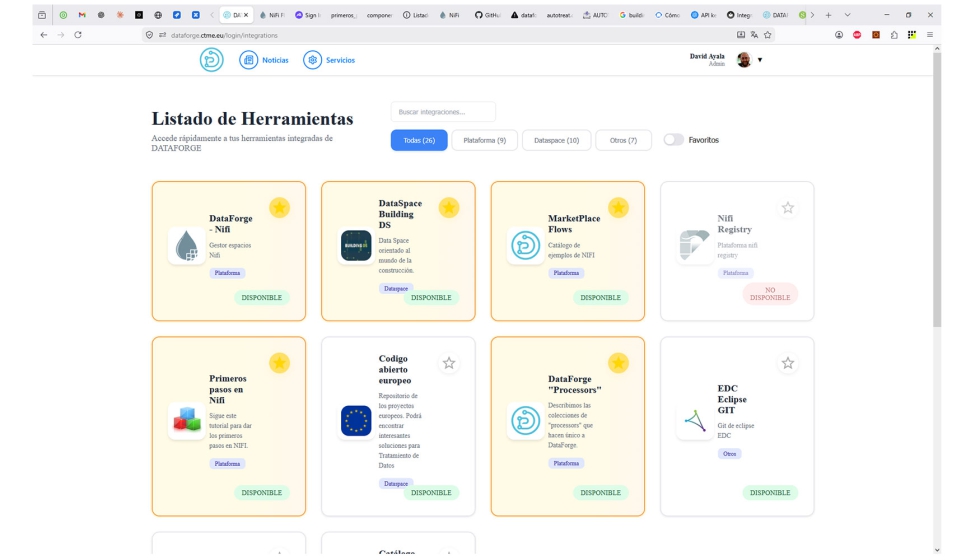This screenshot has height=560, width=980.
Task: Switch to the Sign In browser tab
Action: tap(308, 15)
